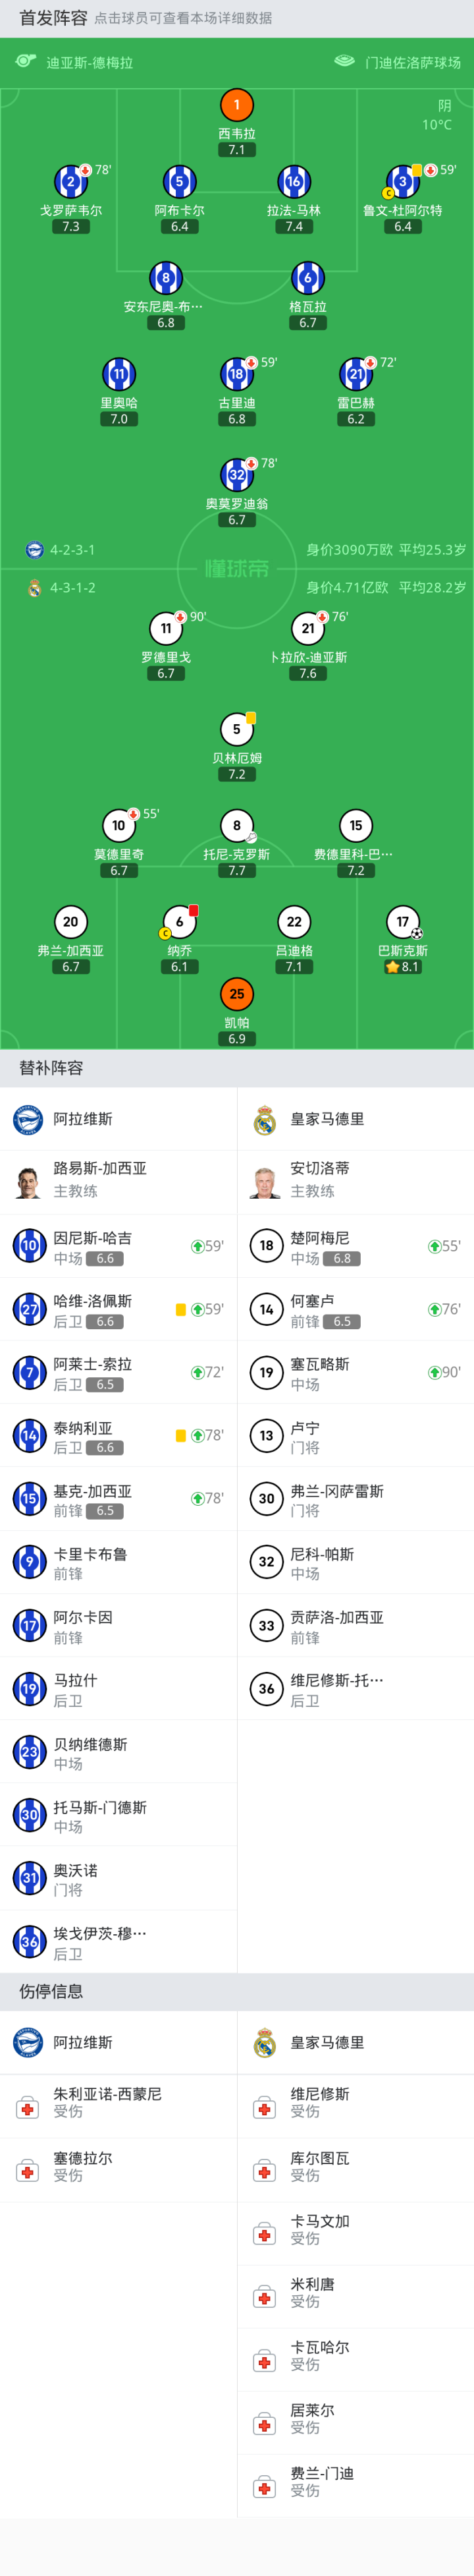This screenshot has height=2576, width=474.
Task: Click the 首发阵容 section heading
Action: pyautogui.click(x=53, y=18)
